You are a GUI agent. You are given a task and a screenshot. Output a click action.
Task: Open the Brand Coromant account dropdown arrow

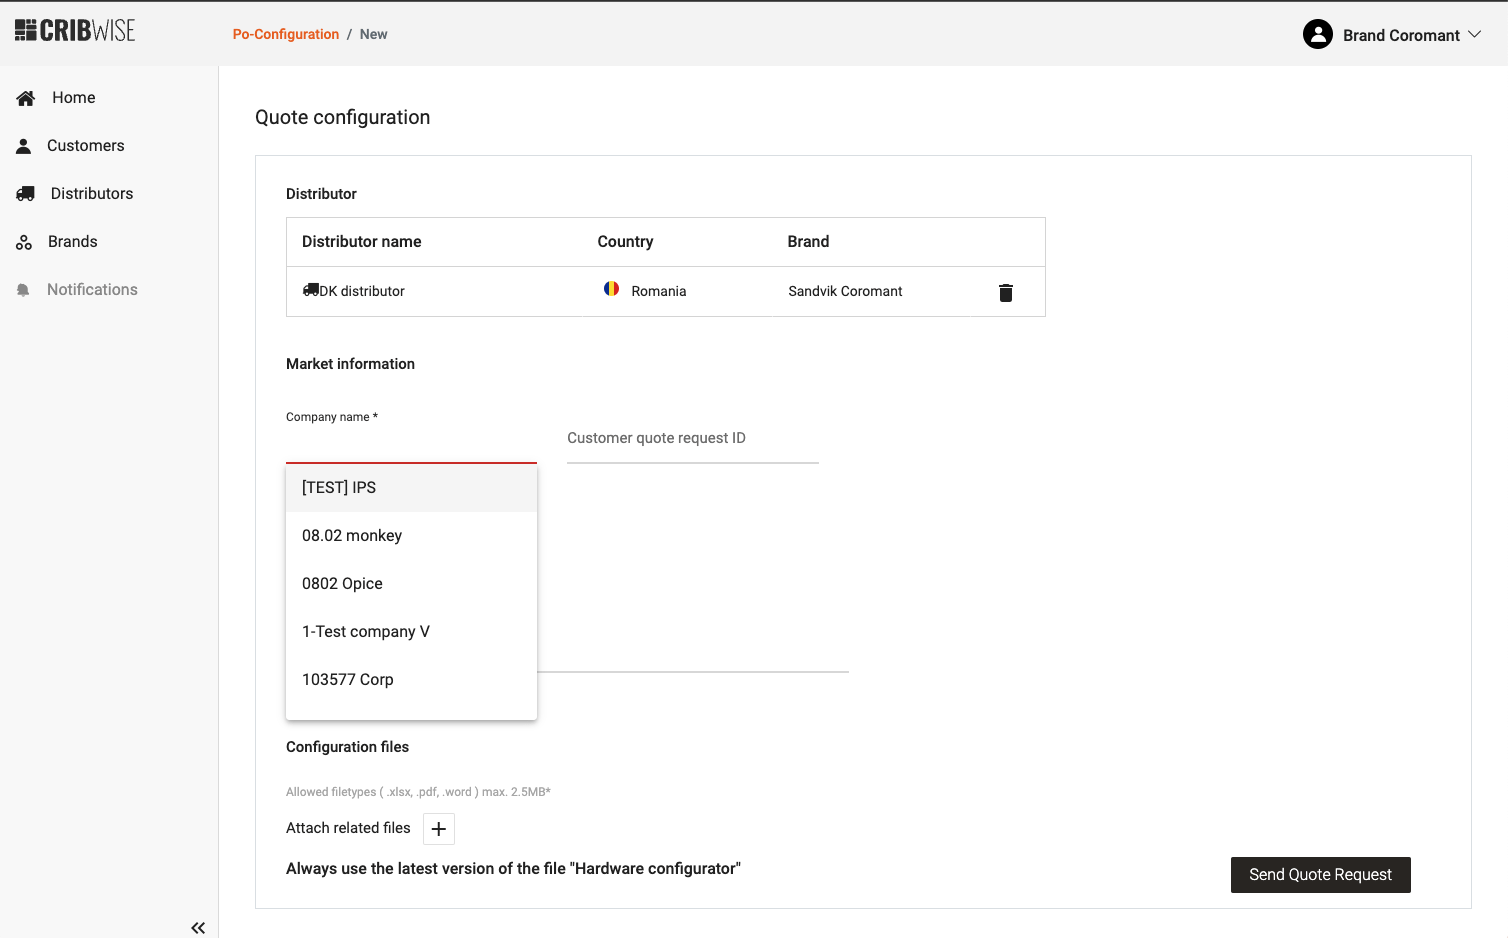coord(1474,35)
